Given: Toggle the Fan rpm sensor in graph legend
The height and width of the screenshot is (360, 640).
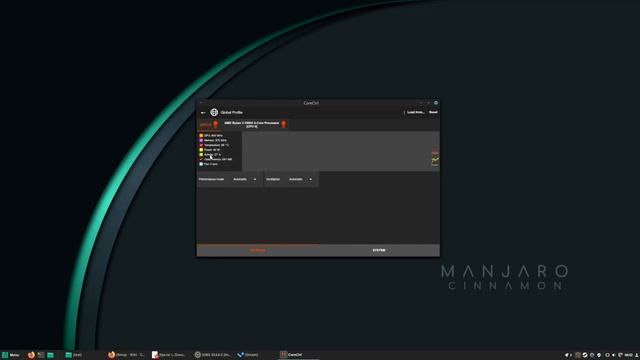Looking at the screenshot, I should pos(209,164).
